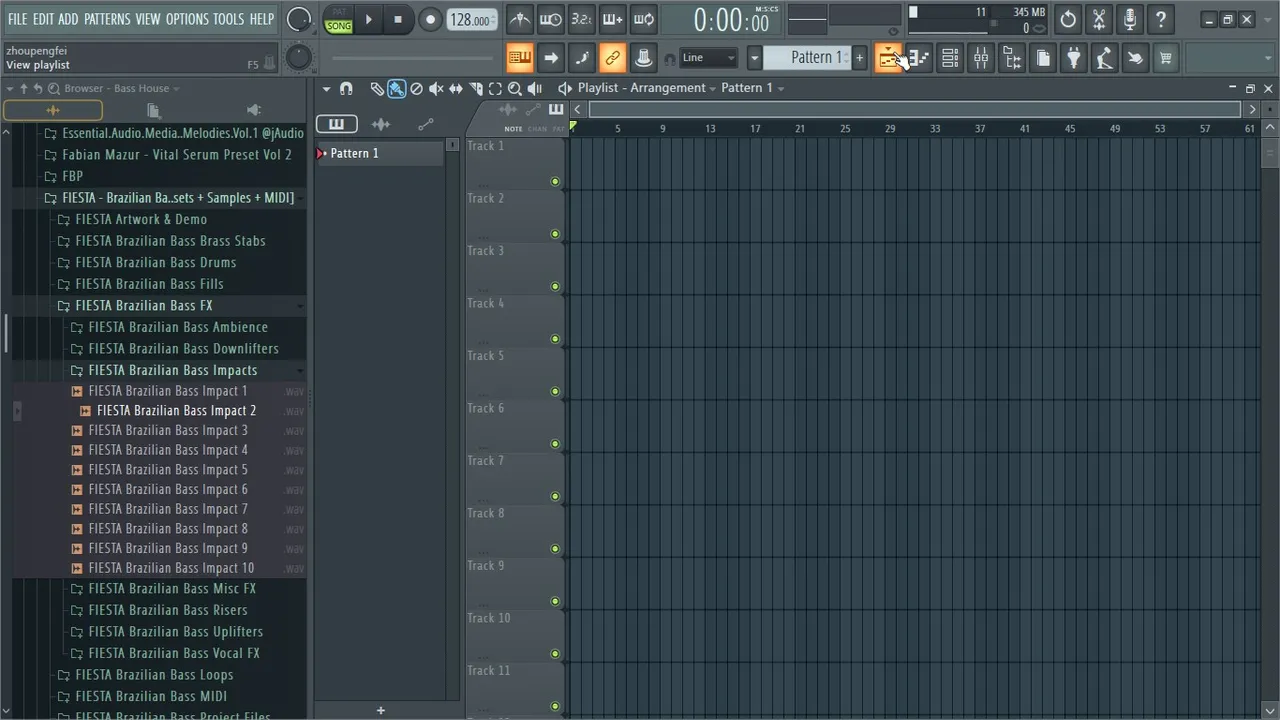This screenshot has width=1280, height=720.
Task: Open the shopping cart content library icon
Action: coord(1166,58)
